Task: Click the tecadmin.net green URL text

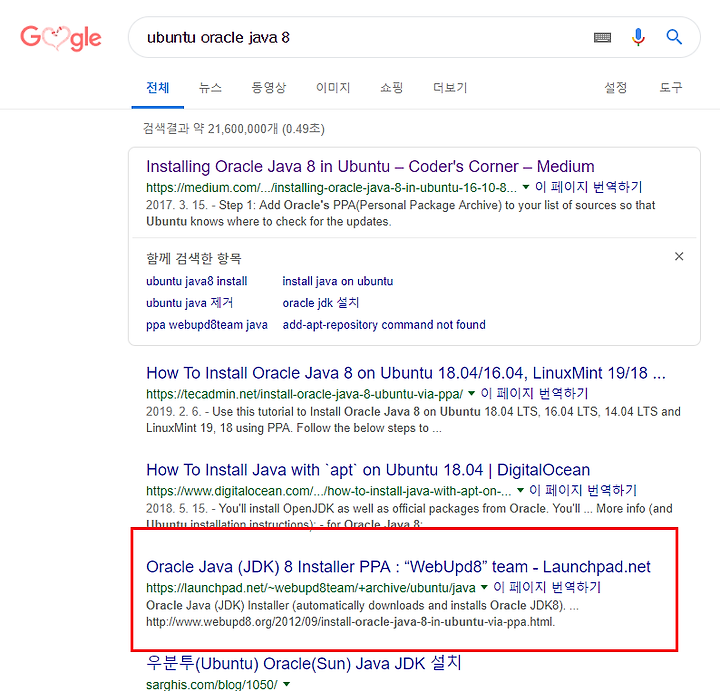Action: pyautogui.click(x=304, y=394)
